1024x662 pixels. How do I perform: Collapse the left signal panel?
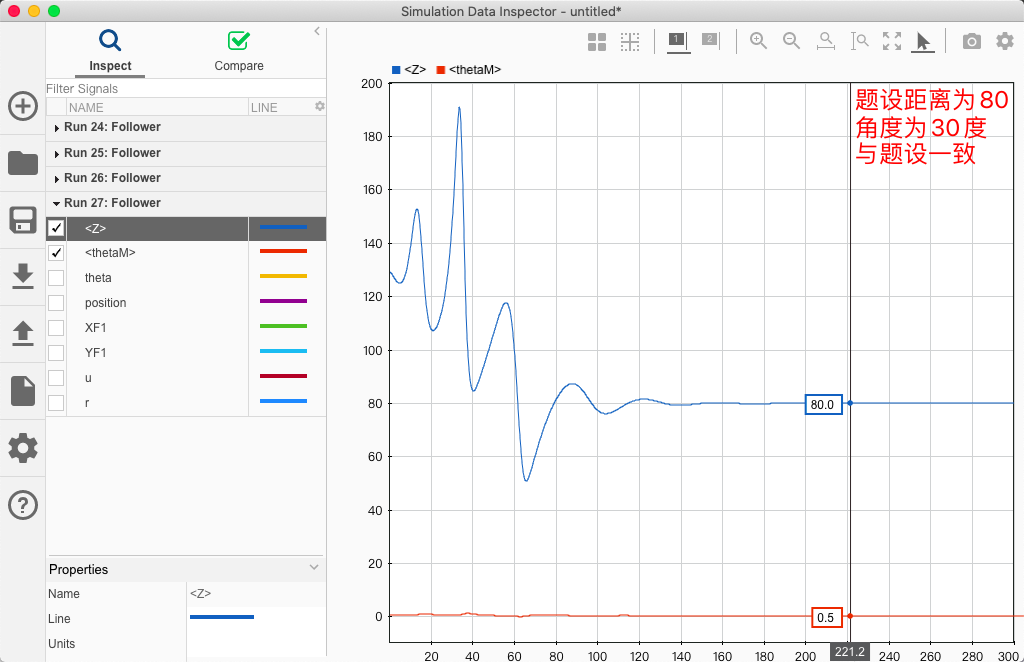317,31
